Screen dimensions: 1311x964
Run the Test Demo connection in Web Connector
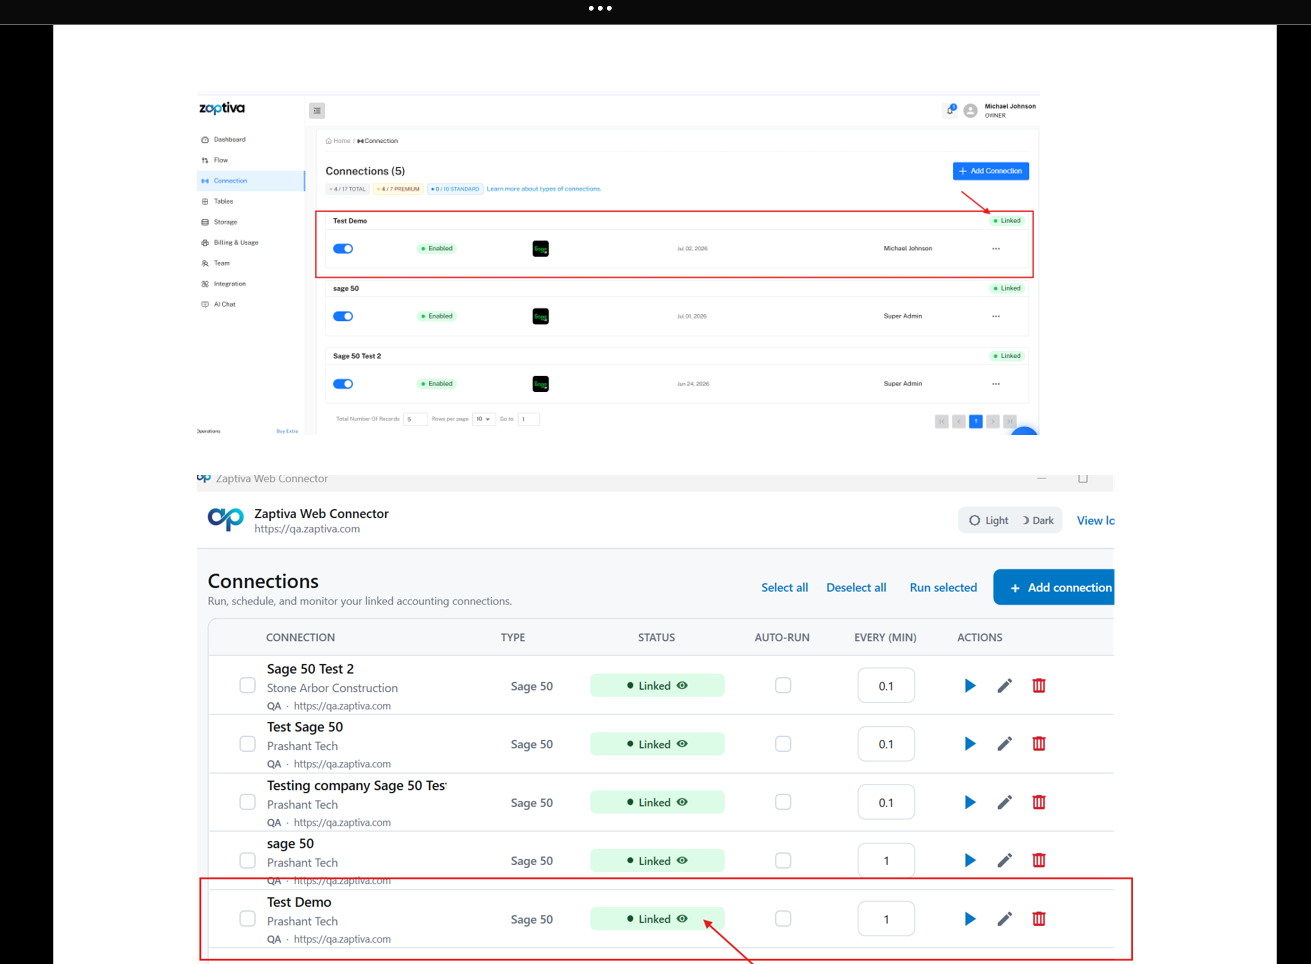970,919
